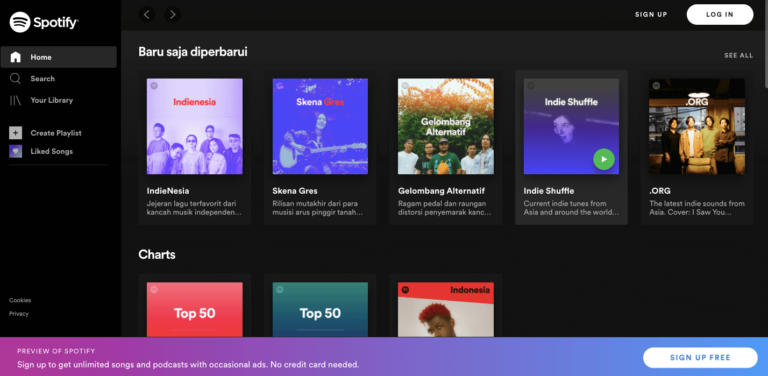Viewport: 768px width, 376px height.
Task: Click the SIGN UP link
Action: (x=651, y=15)
